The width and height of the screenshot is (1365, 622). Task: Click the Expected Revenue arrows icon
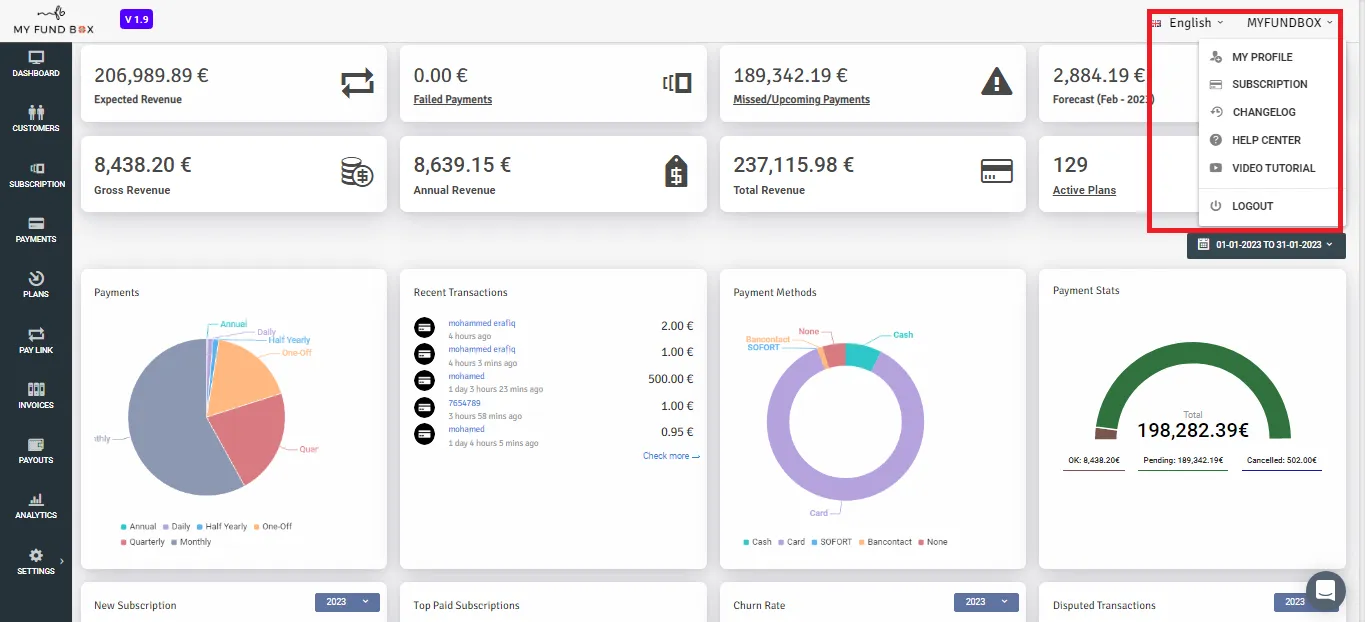pos(357,84)
